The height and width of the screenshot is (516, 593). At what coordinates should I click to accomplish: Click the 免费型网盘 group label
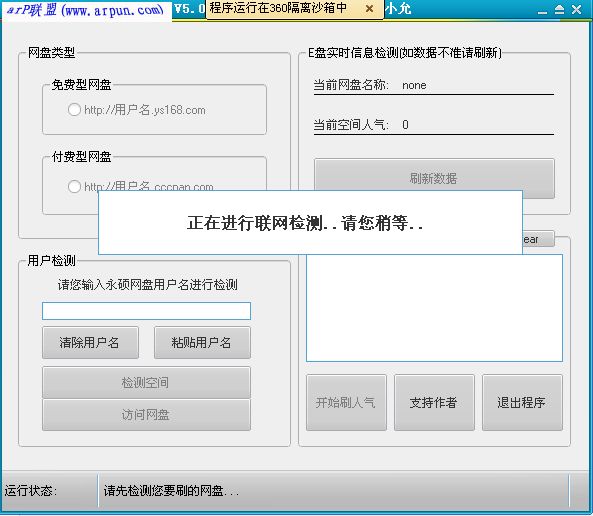81,85
